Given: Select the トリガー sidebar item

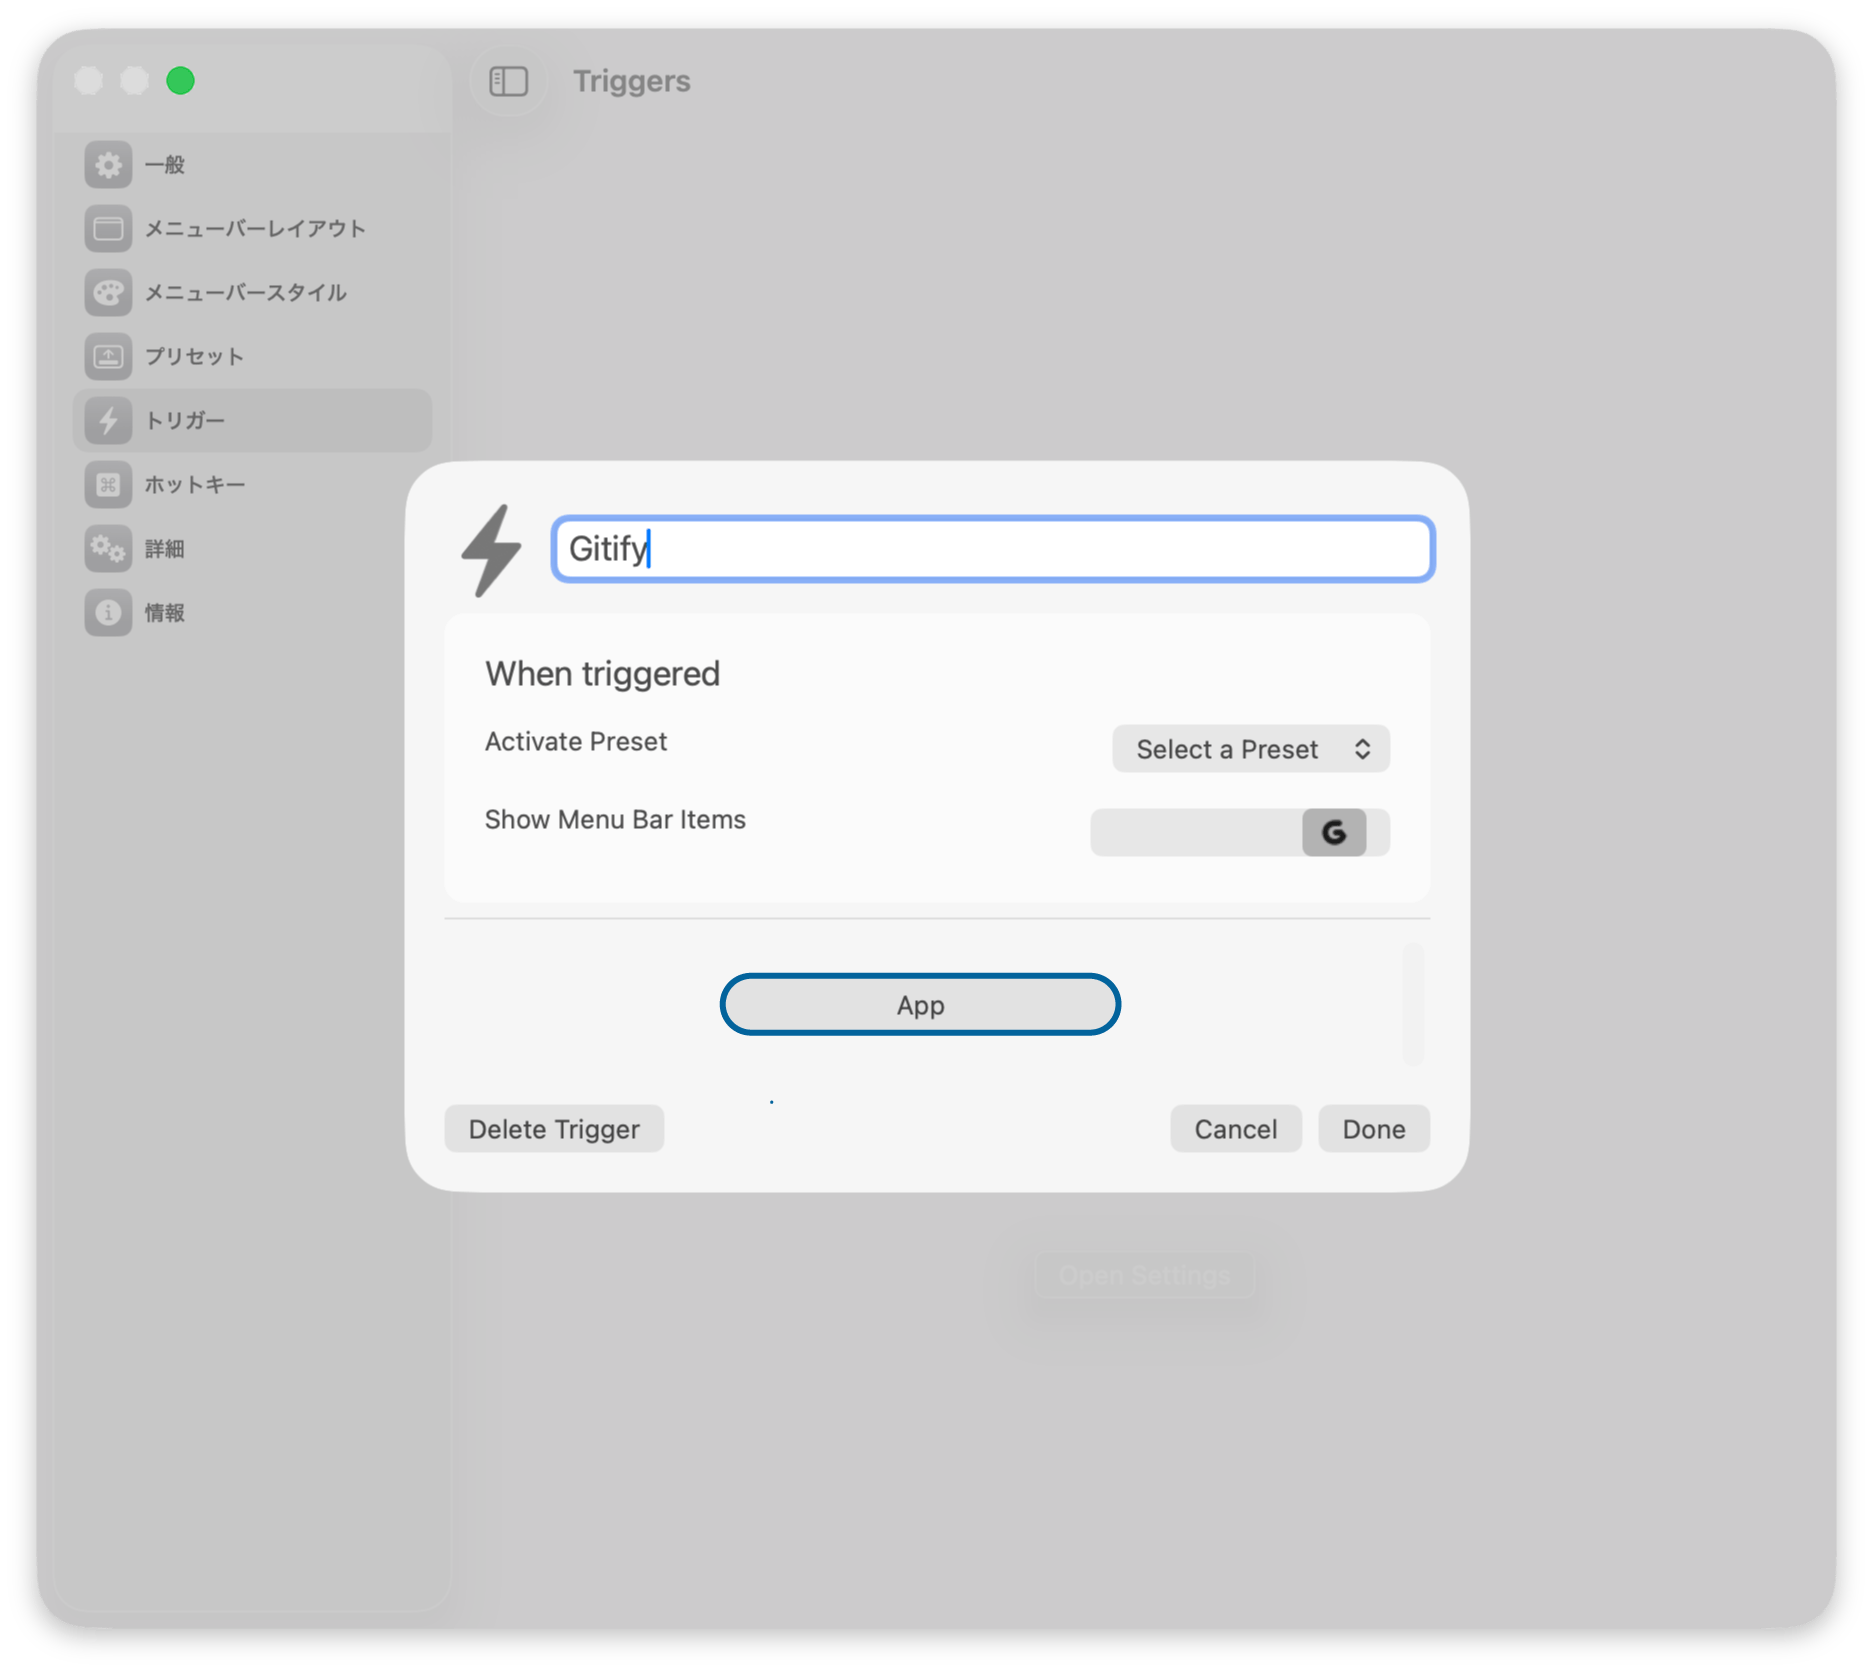Looking at the screenshot, I should click(x=252, y=421).
